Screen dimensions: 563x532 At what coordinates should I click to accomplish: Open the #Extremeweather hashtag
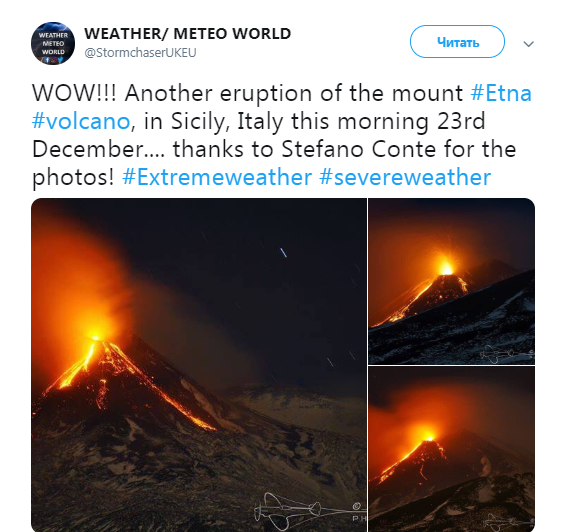click(x=217, y=177)
